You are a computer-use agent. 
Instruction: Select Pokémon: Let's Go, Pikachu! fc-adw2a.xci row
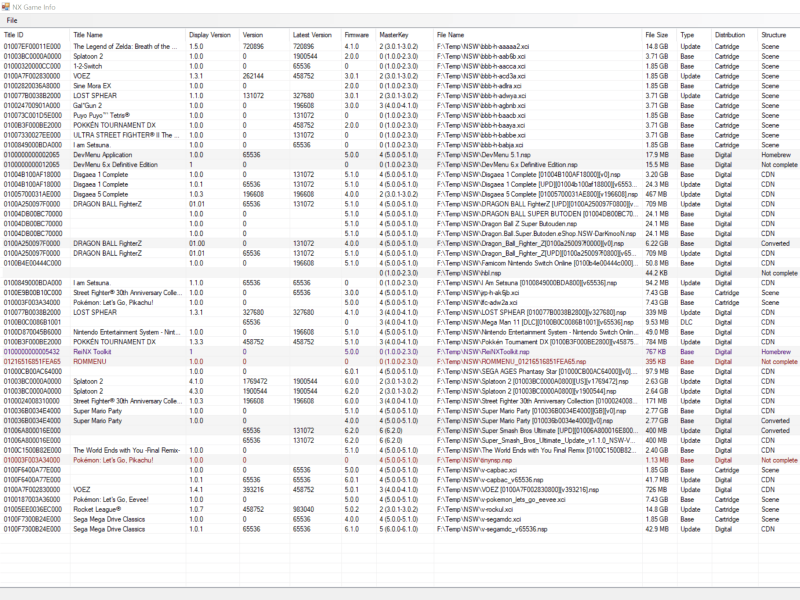click(x=400, y=303)
